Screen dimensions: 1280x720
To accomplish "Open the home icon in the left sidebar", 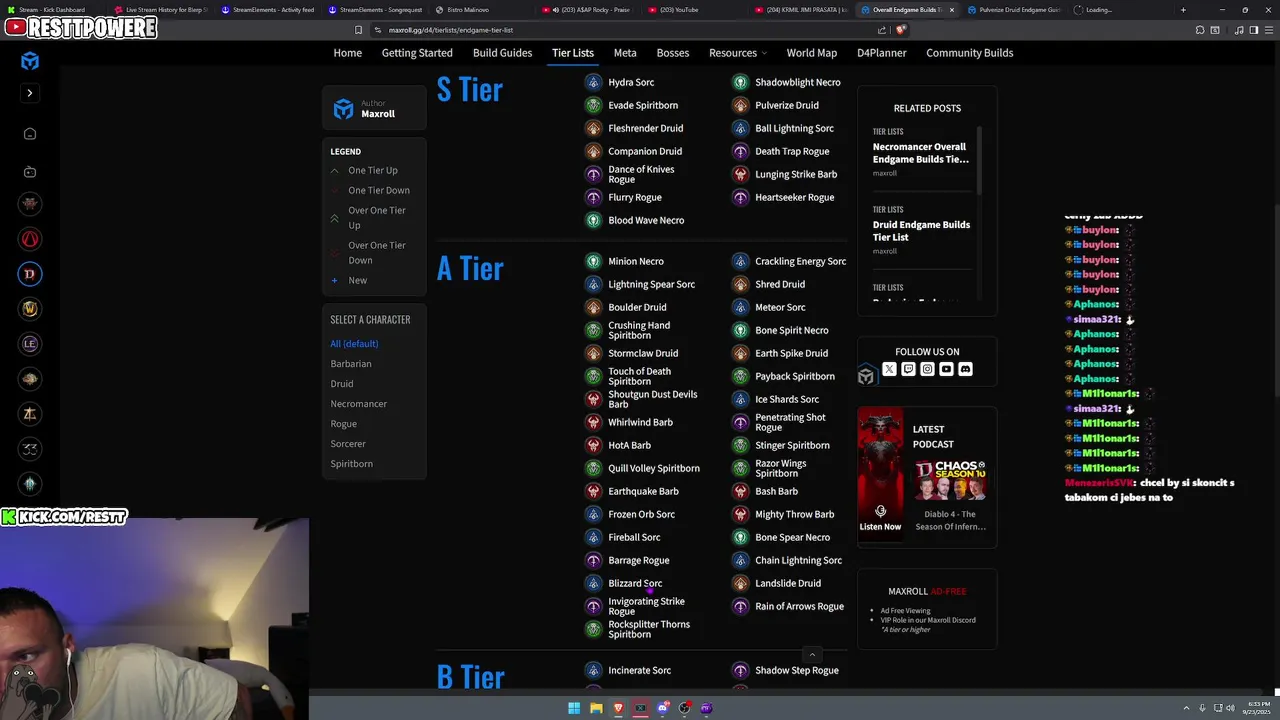I will pyautogui.click(x=30, y=134).
